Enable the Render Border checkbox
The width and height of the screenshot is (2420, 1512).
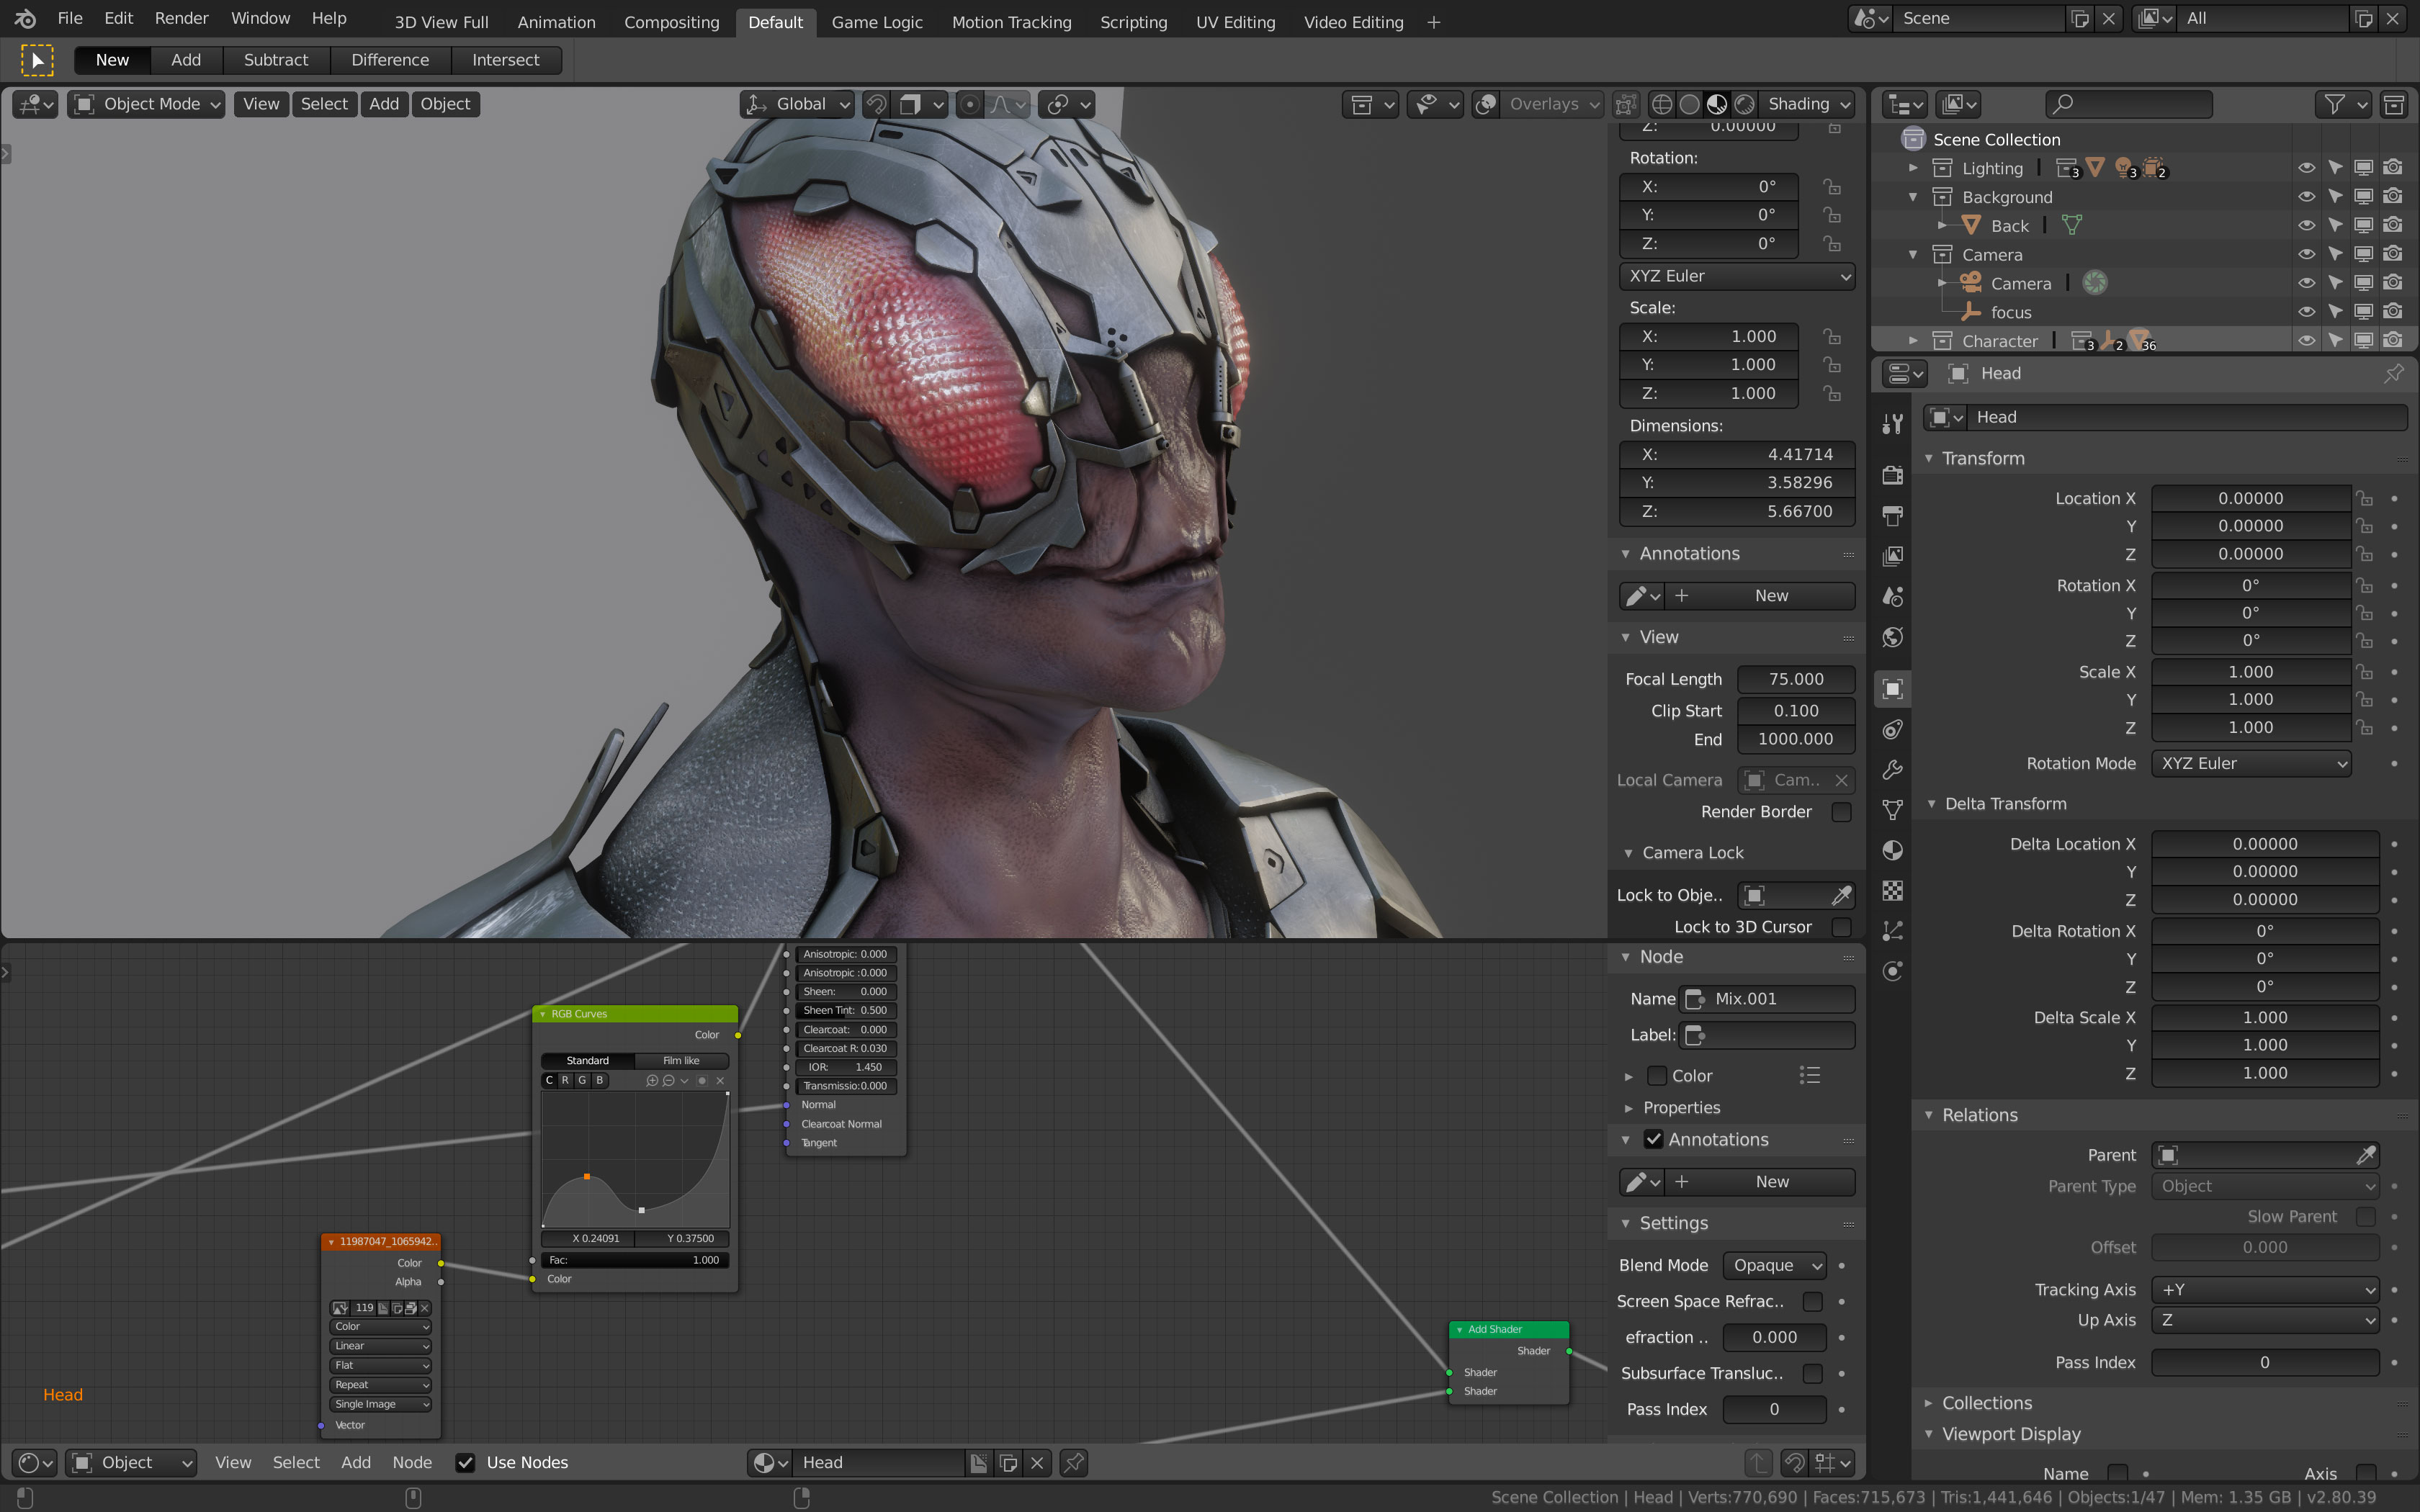(1841, 812)
